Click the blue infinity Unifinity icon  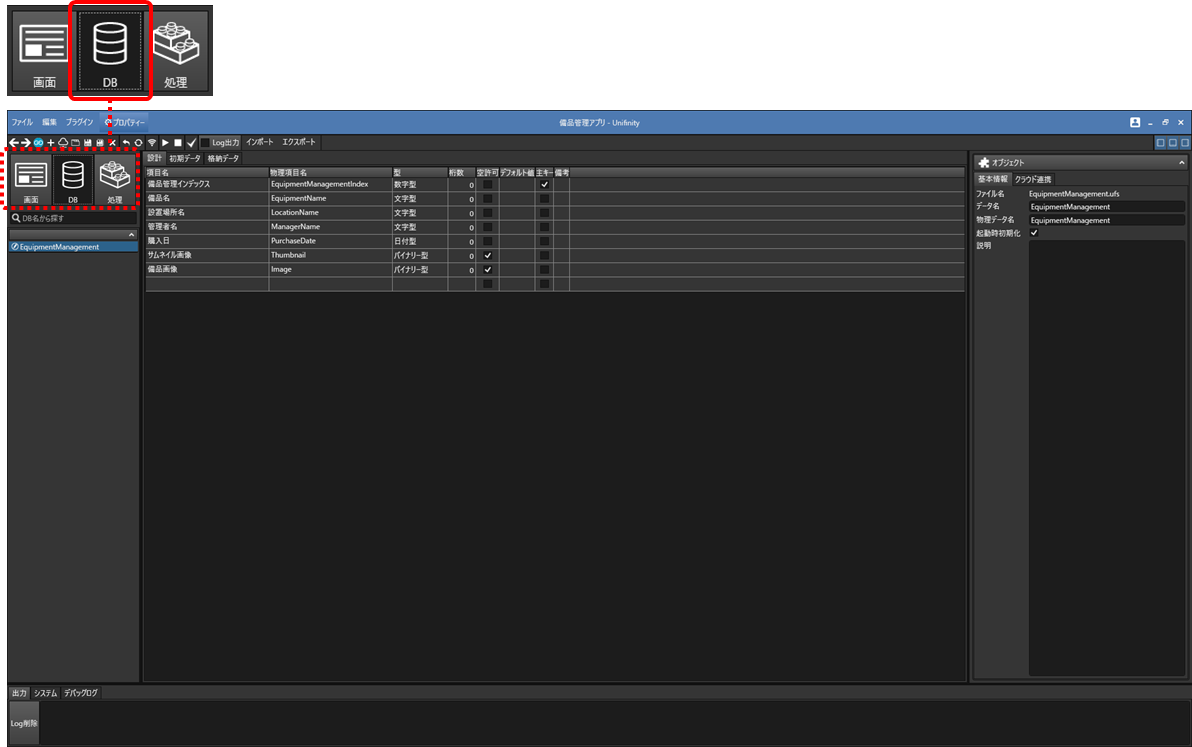pyautogui.click(x=38, y=142)
